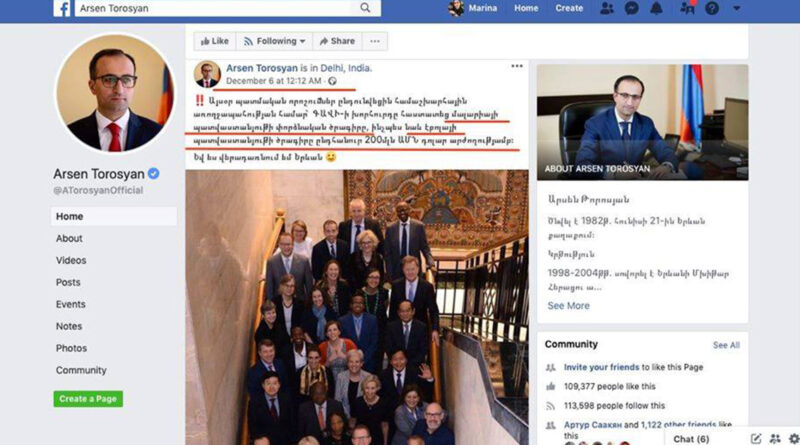Open the Messenger icon in top bar

[x=632, y=8]
